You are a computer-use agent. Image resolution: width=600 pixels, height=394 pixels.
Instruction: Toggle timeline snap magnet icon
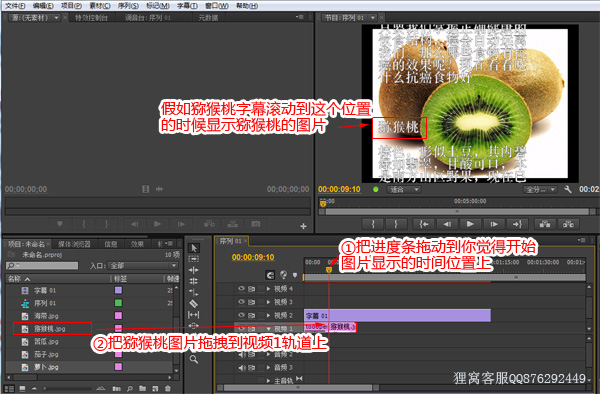270,275
